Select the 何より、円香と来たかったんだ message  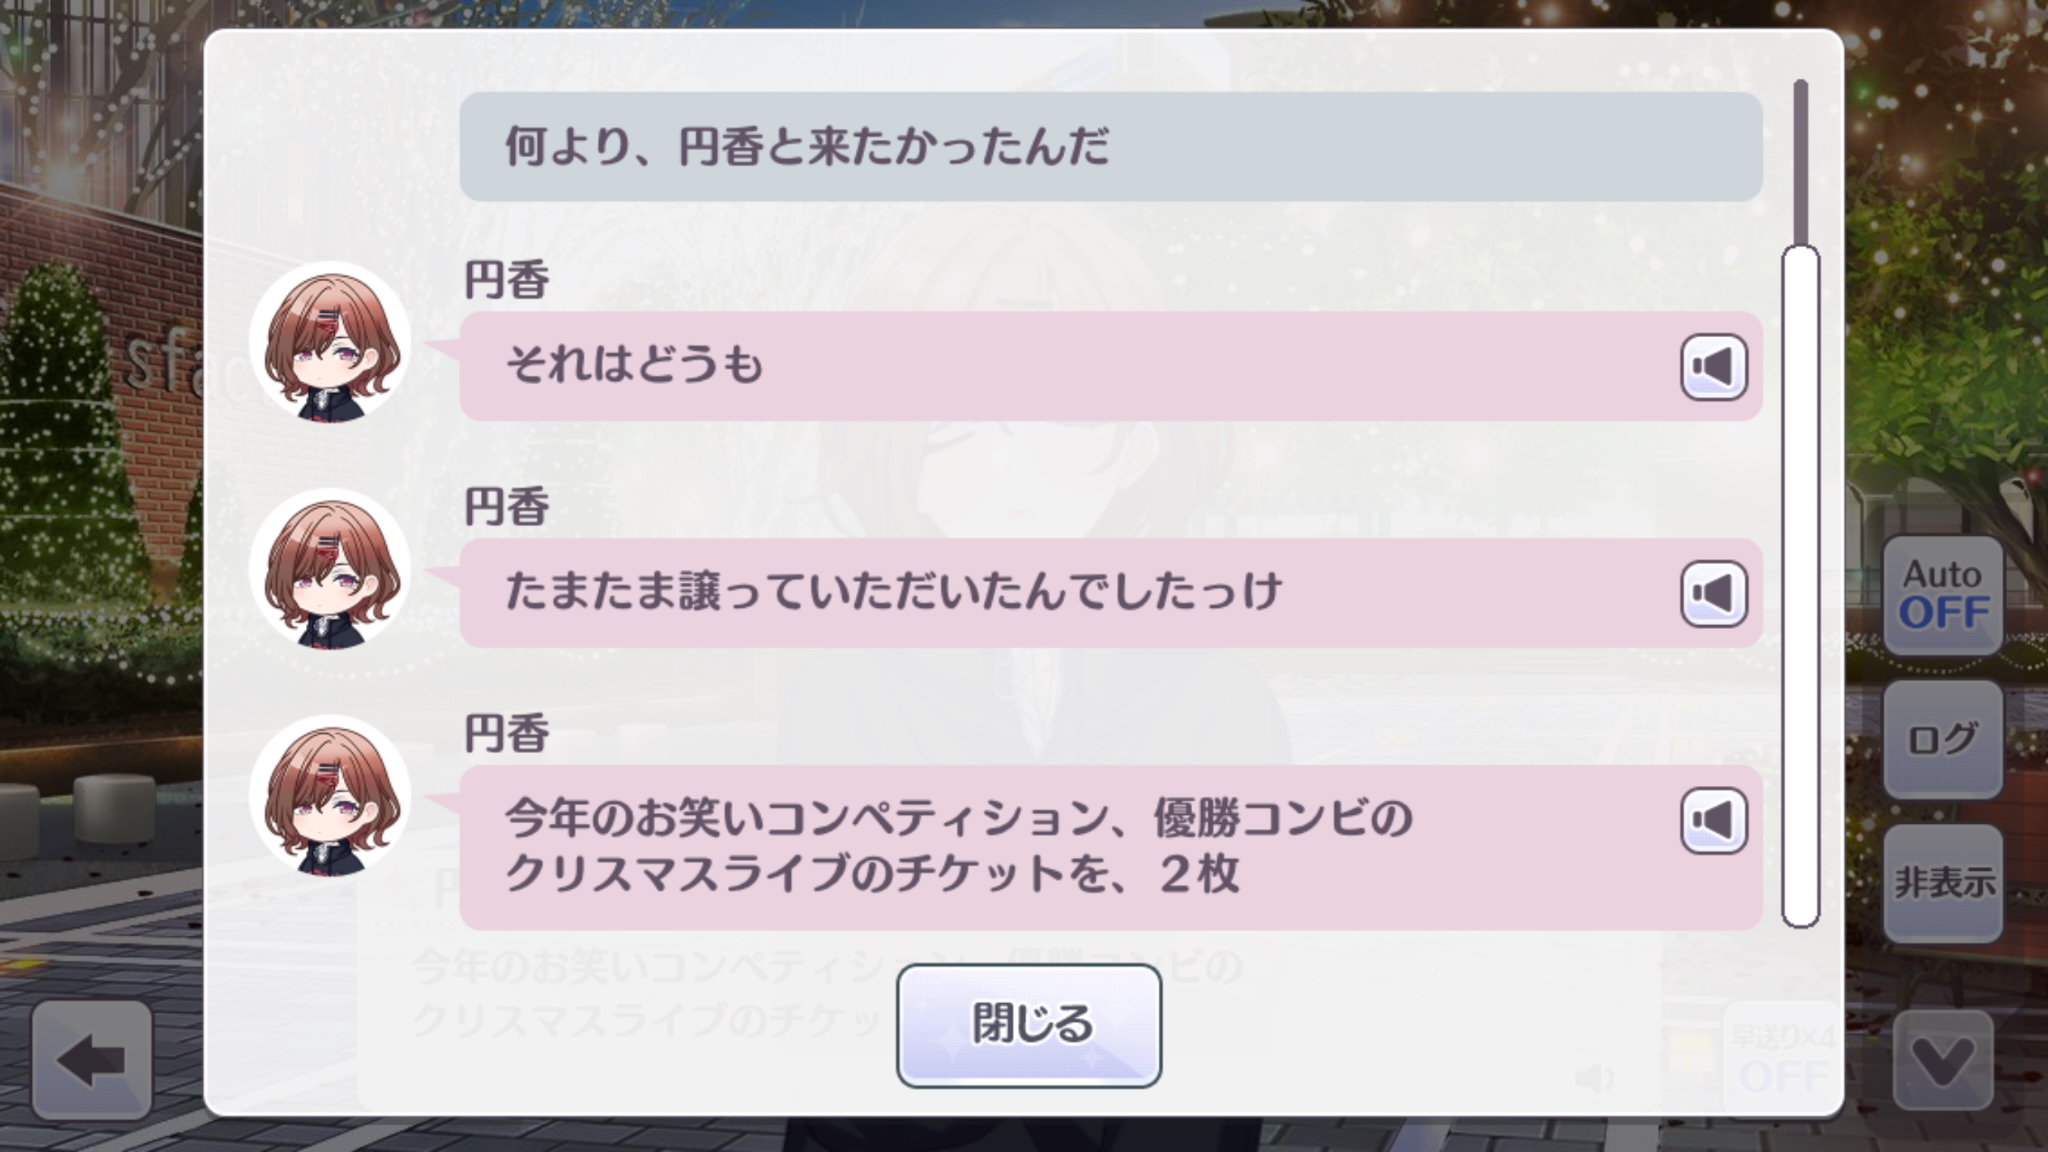click(1110, 147)
